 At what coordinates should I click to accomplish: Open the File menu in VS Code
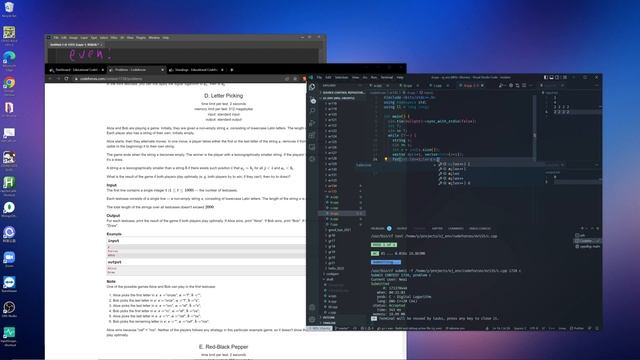point(319,77)
